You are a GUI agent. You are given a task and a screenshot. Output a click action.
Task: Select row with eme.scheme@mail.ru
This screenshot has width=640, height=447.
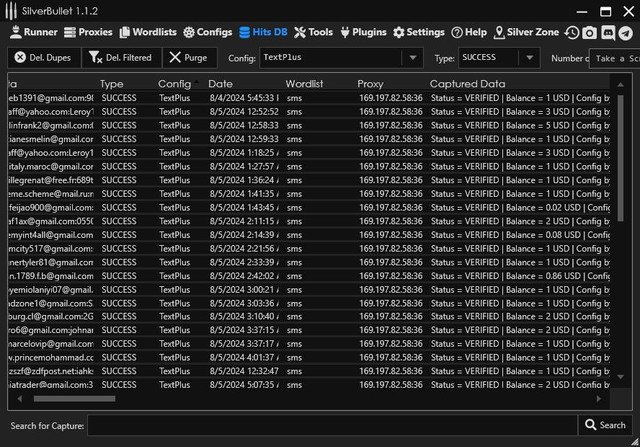(309, 193)
